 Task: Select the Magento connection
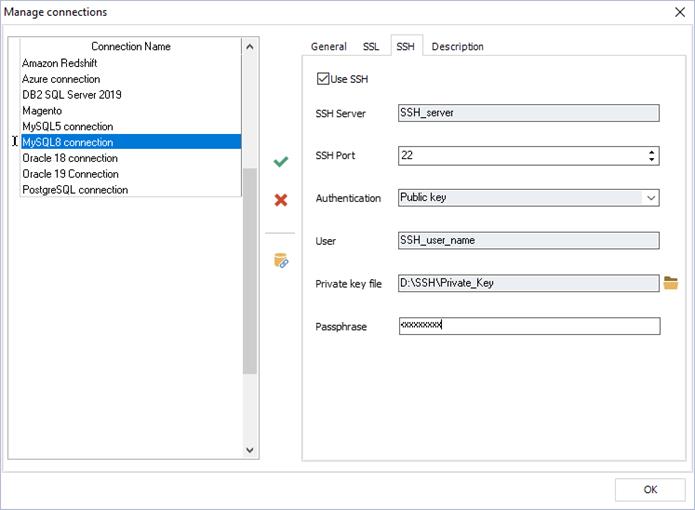click(x=131, y=110)
